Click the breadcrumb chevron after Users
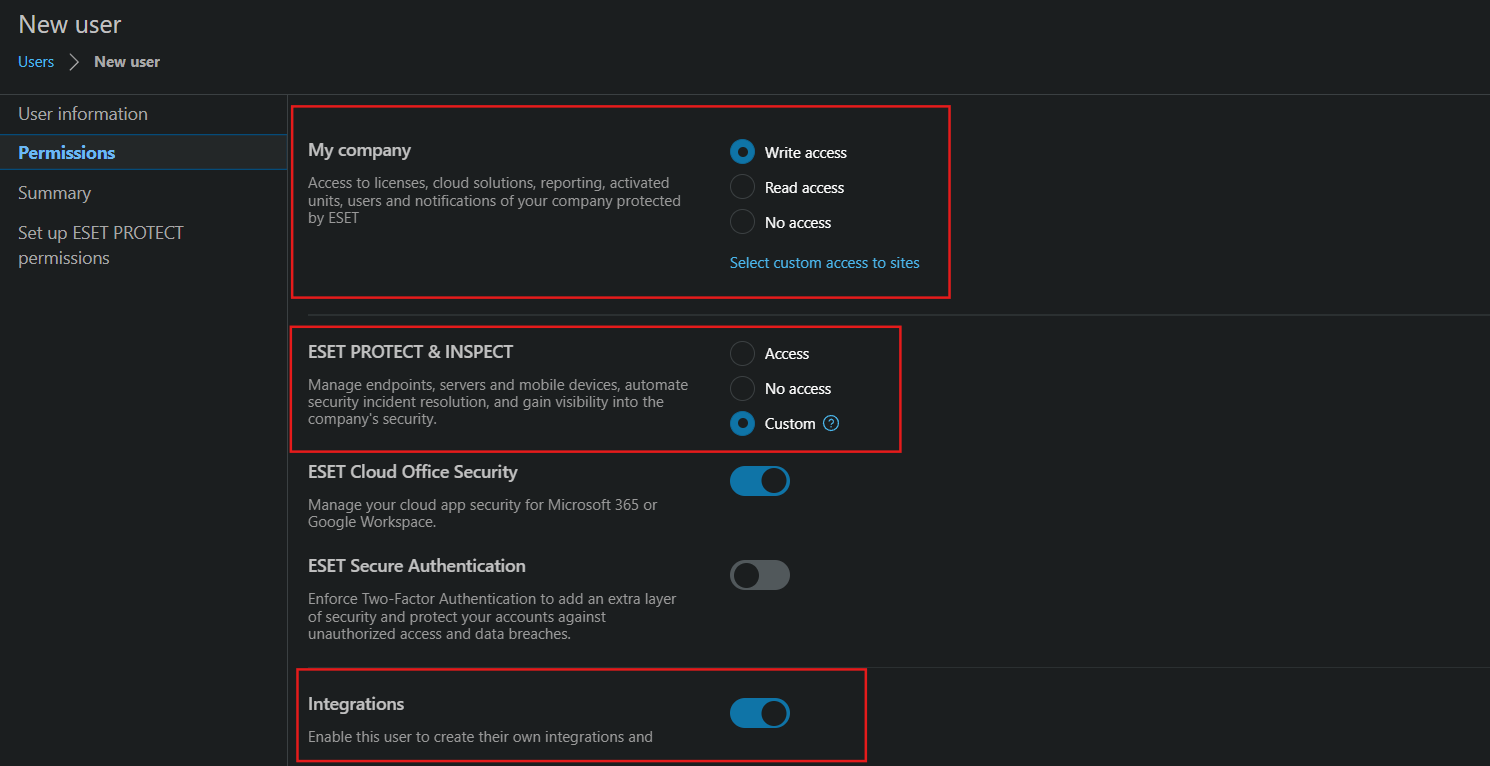This screenshot has width=1490, height=766. [x=74, y=62]
